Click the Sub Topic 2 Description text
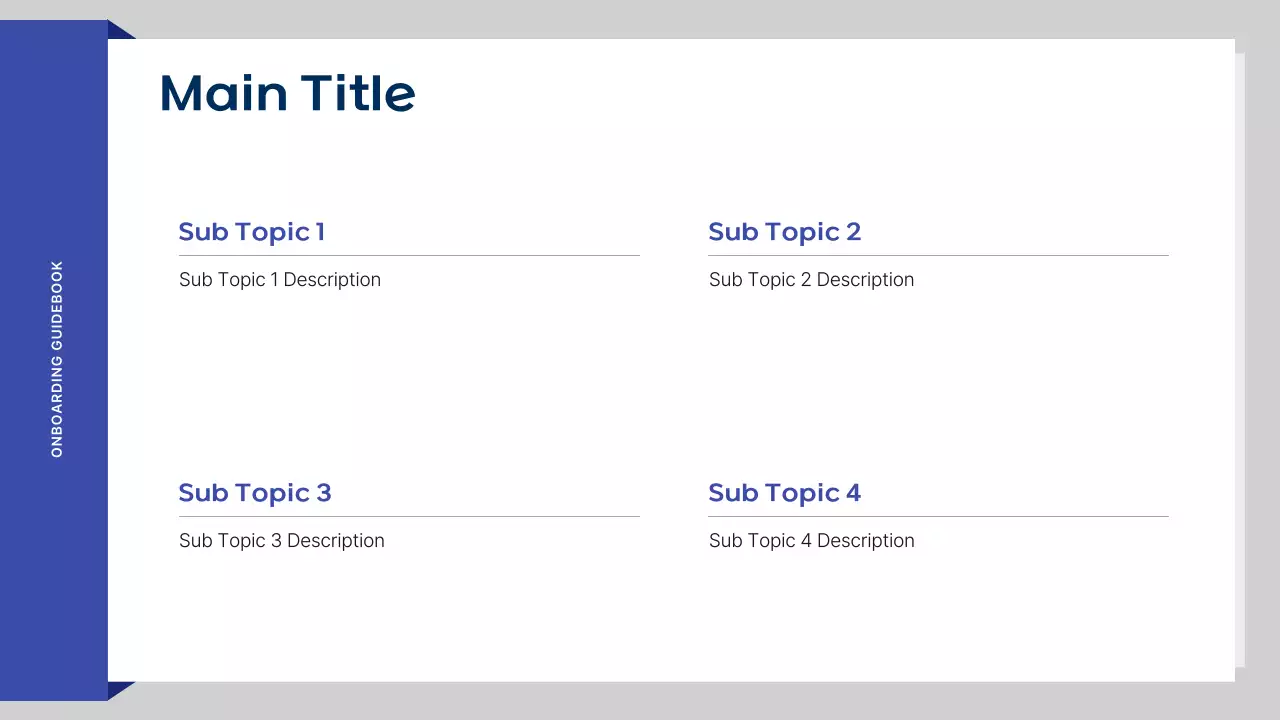This screenshot has width=1280, height=720. coord(811,280)
